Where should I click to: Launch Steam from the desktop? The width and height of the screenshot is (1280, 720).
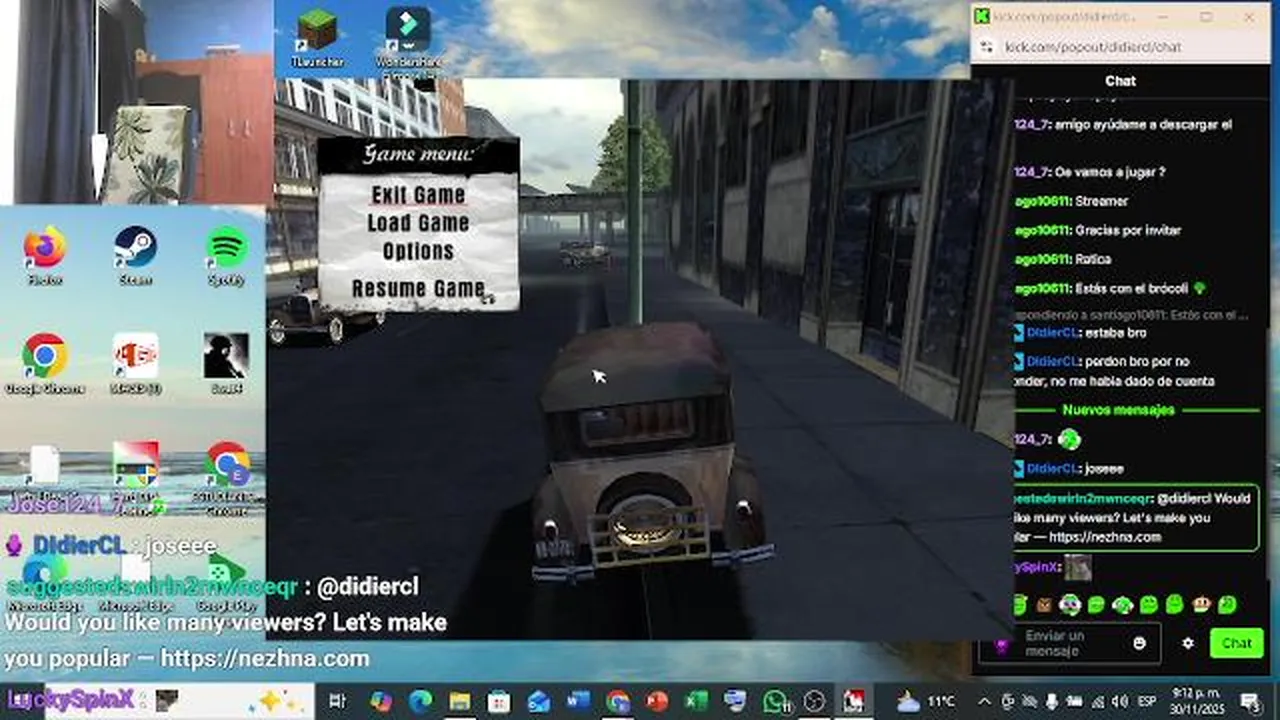(x=135, y=255)
